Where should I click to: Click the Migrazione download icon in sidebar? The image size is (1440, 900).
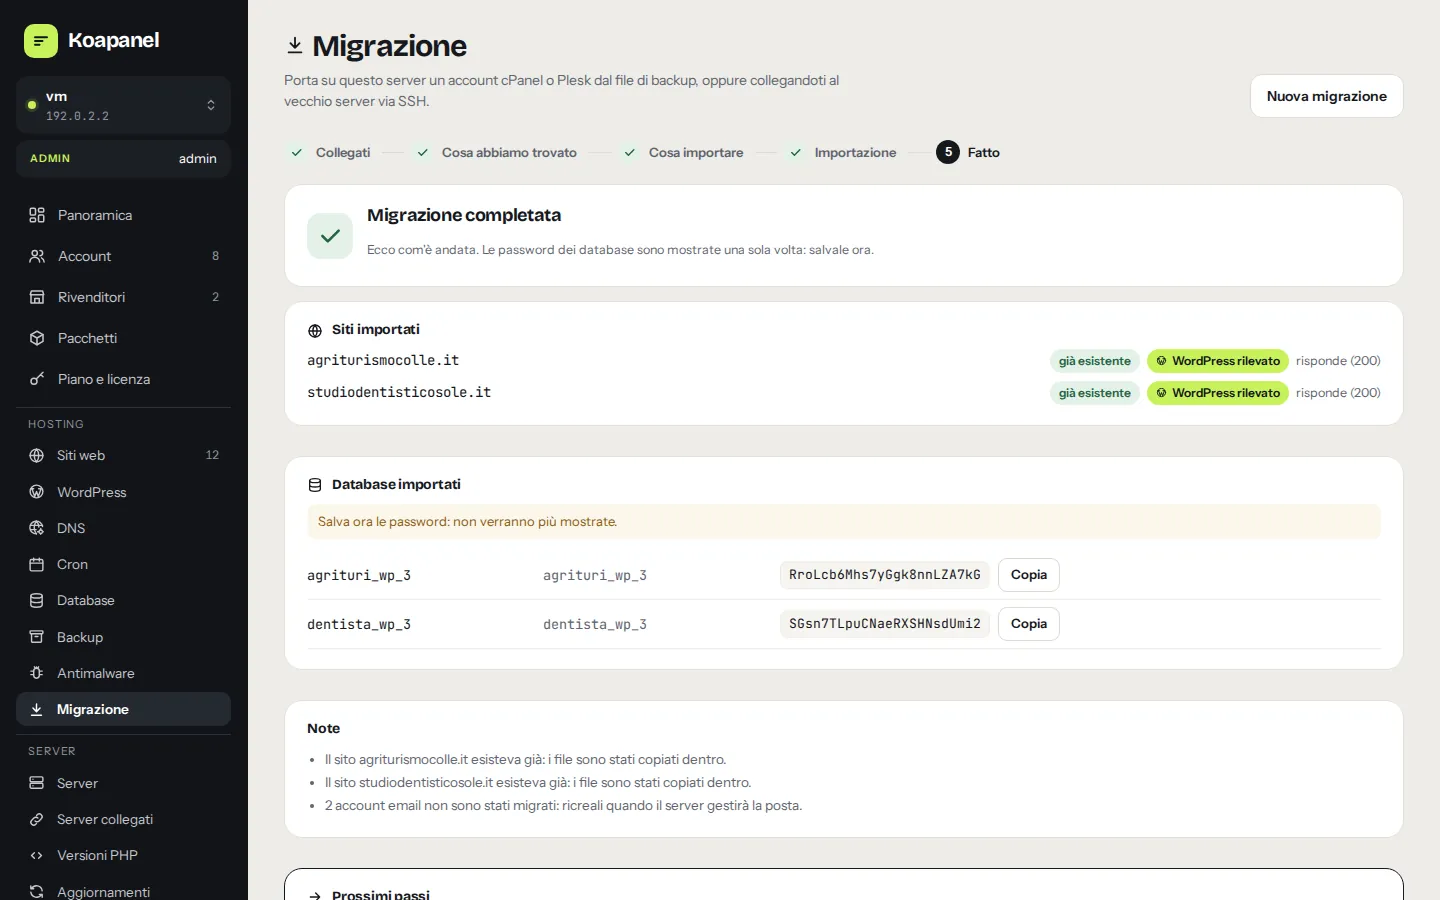pyautogui.click(x=37, y=709)
